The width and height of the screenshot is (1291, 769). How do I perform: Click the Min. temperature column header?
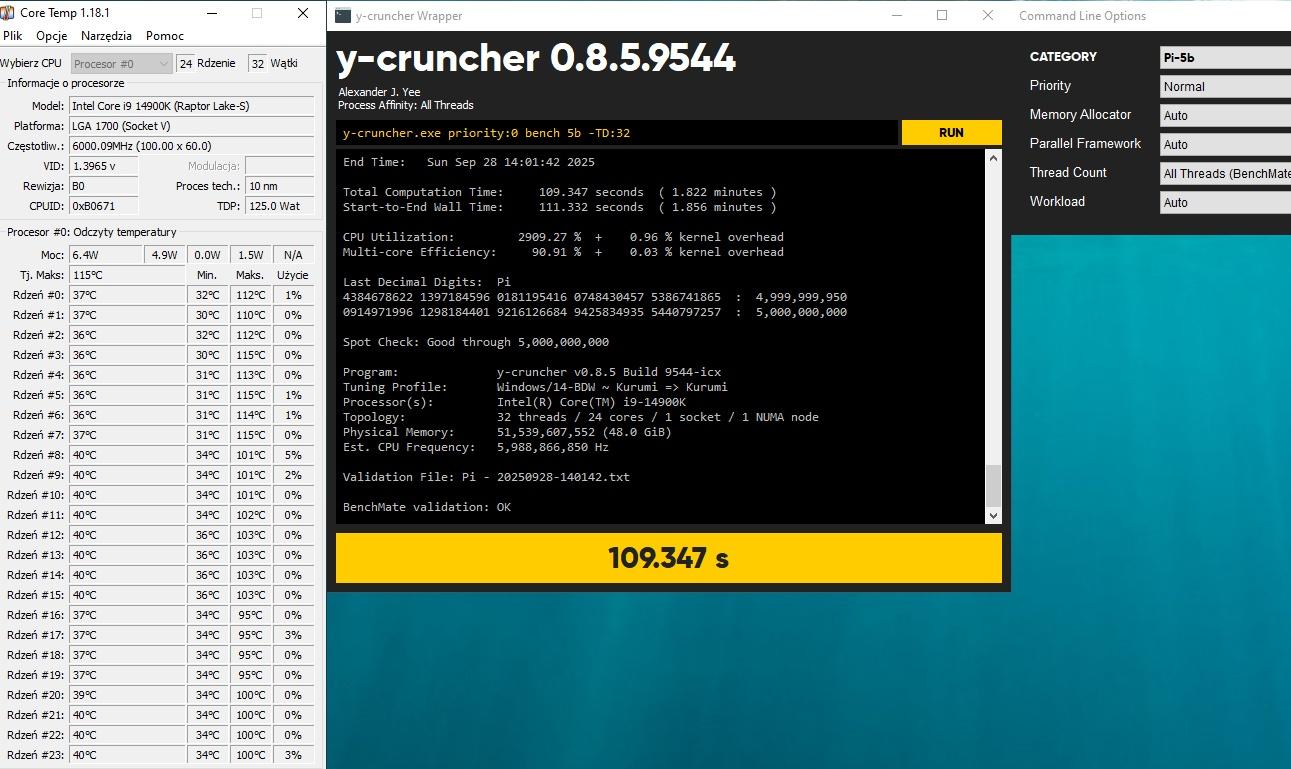pos(207,275)
